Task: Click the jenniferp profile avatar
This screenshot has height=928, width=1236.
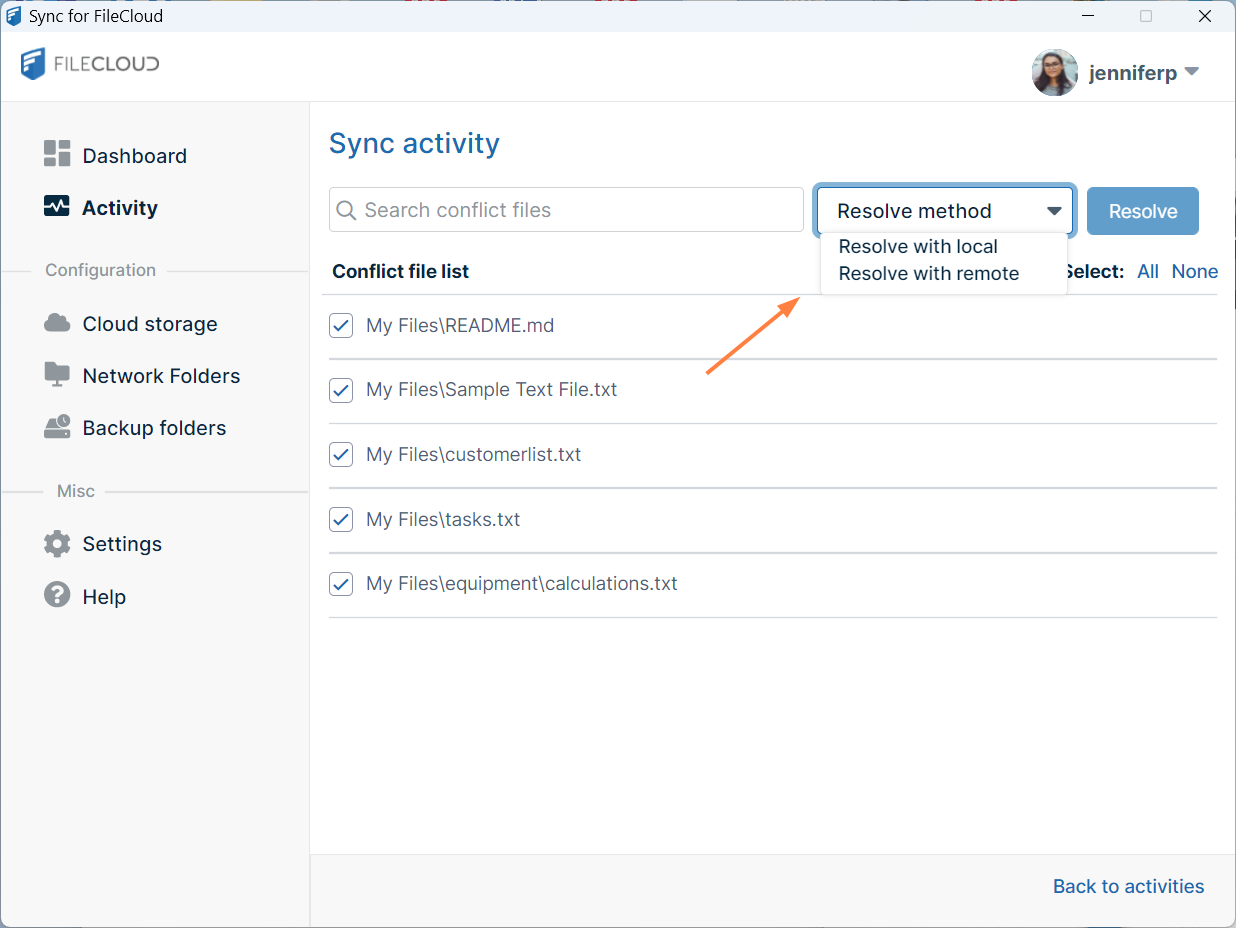Action: click(1054, 73)
